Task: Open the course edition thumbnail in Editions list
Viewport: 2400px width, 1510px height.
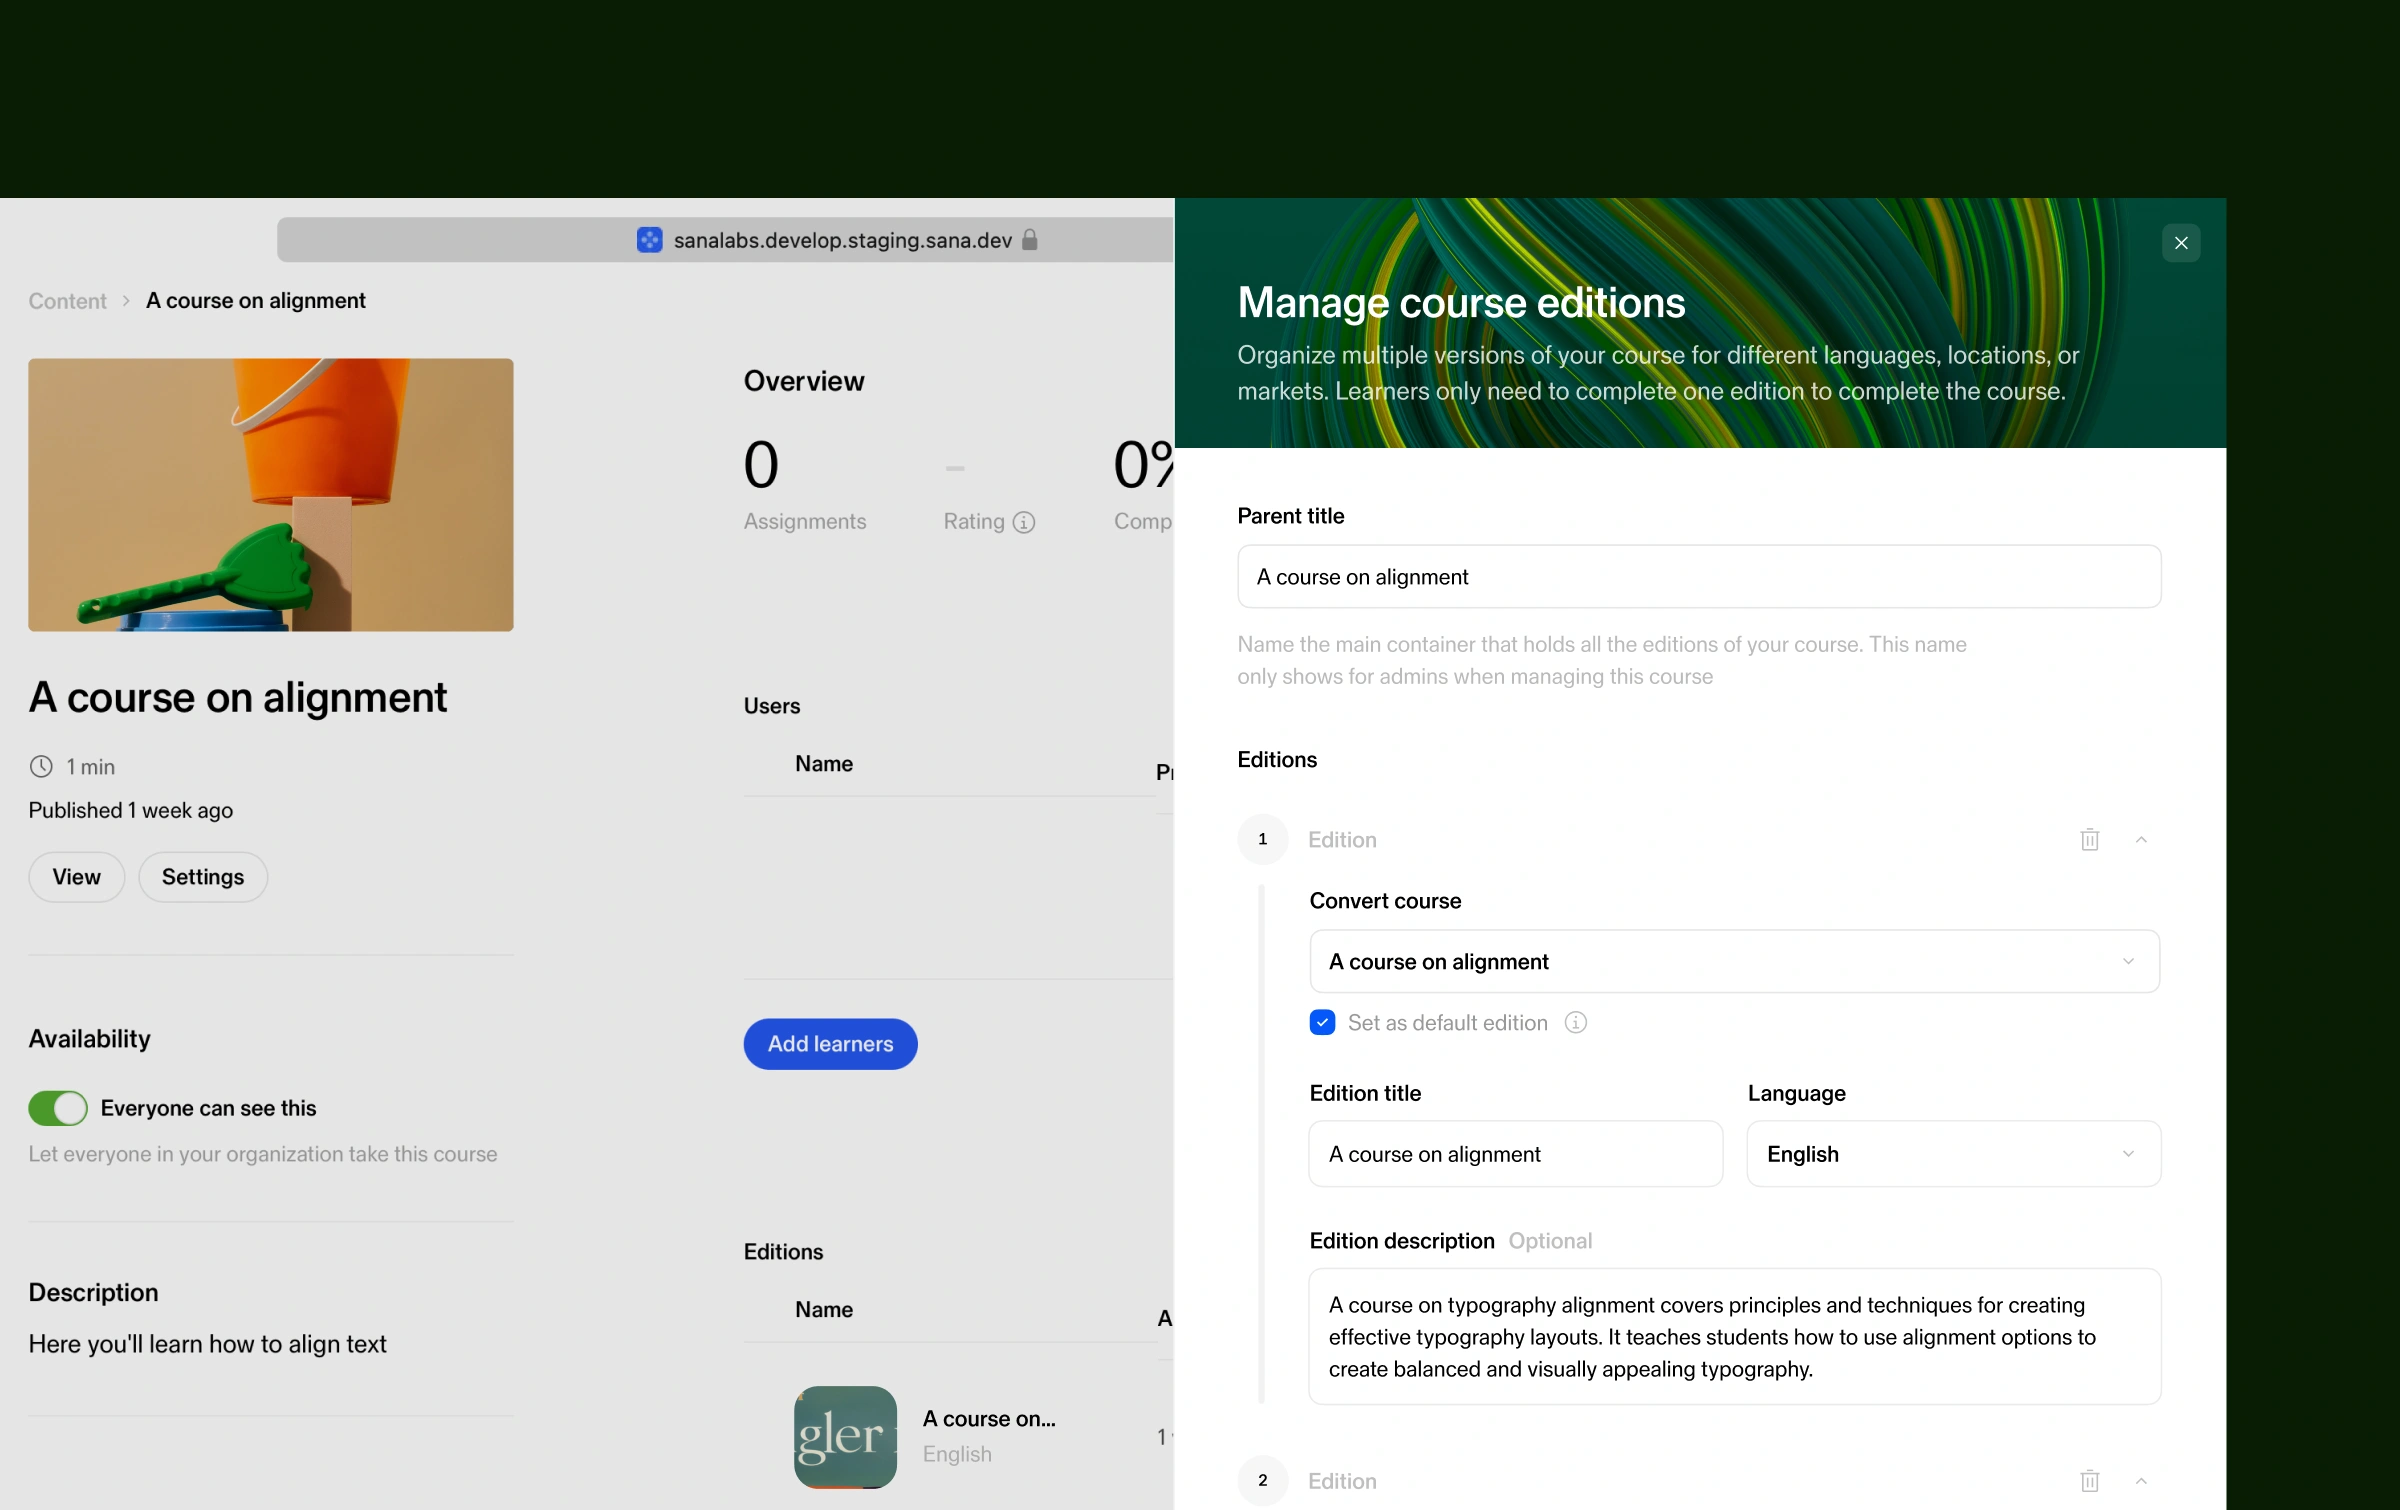Action: coord(845,1437)
